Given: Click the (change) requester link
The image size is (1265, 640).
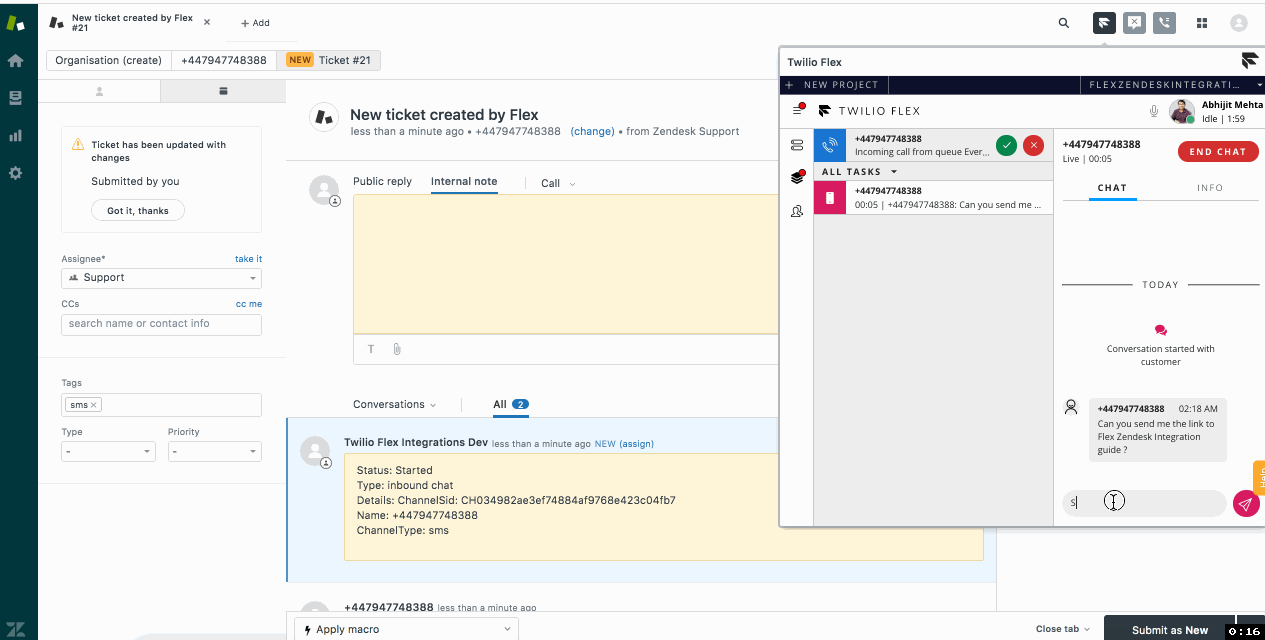Looking at the screenshot, I should click(x=592, y=131).
